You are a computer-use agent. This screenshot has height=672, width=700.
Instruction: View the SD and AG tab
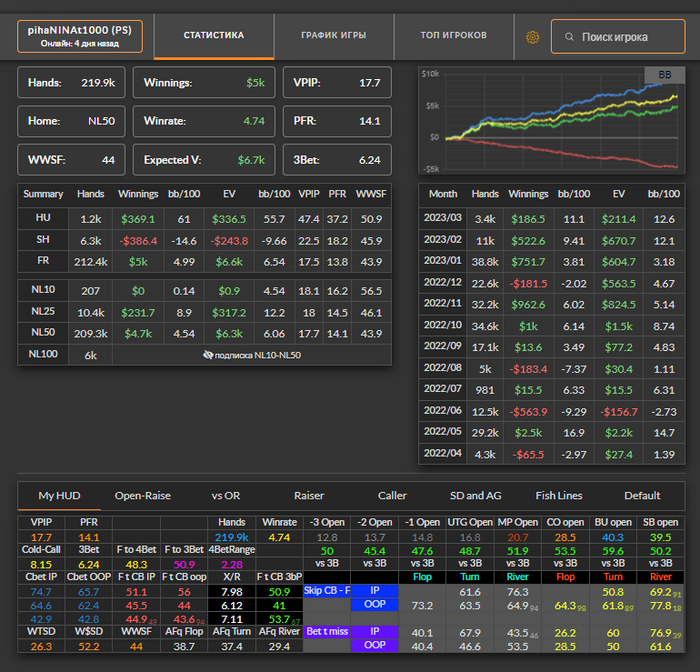click(x=475, y=495)
